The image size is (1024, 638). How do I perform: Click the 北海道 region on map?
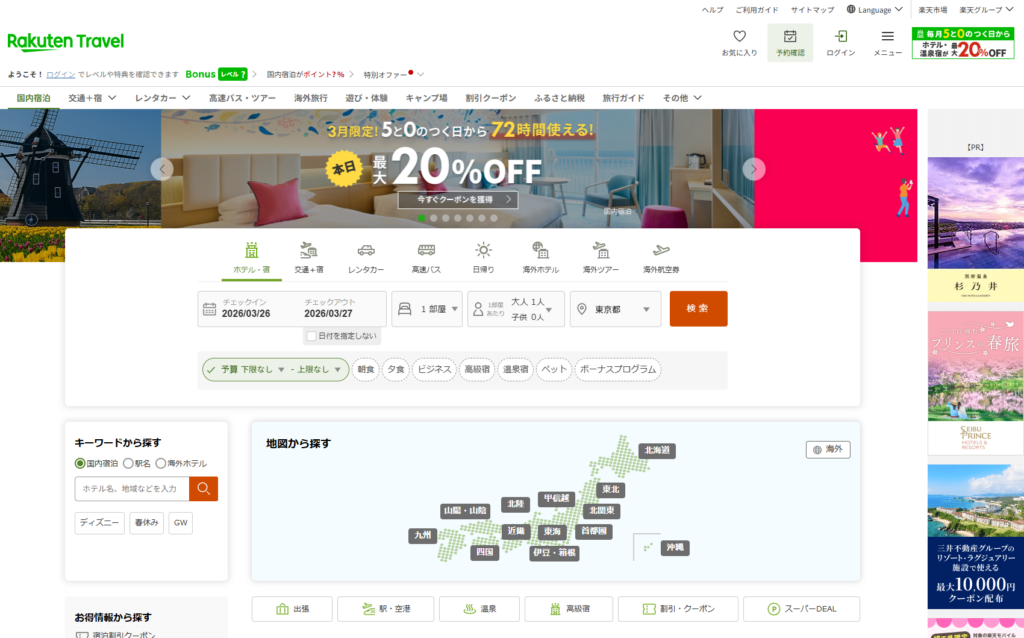click(657, 451)
